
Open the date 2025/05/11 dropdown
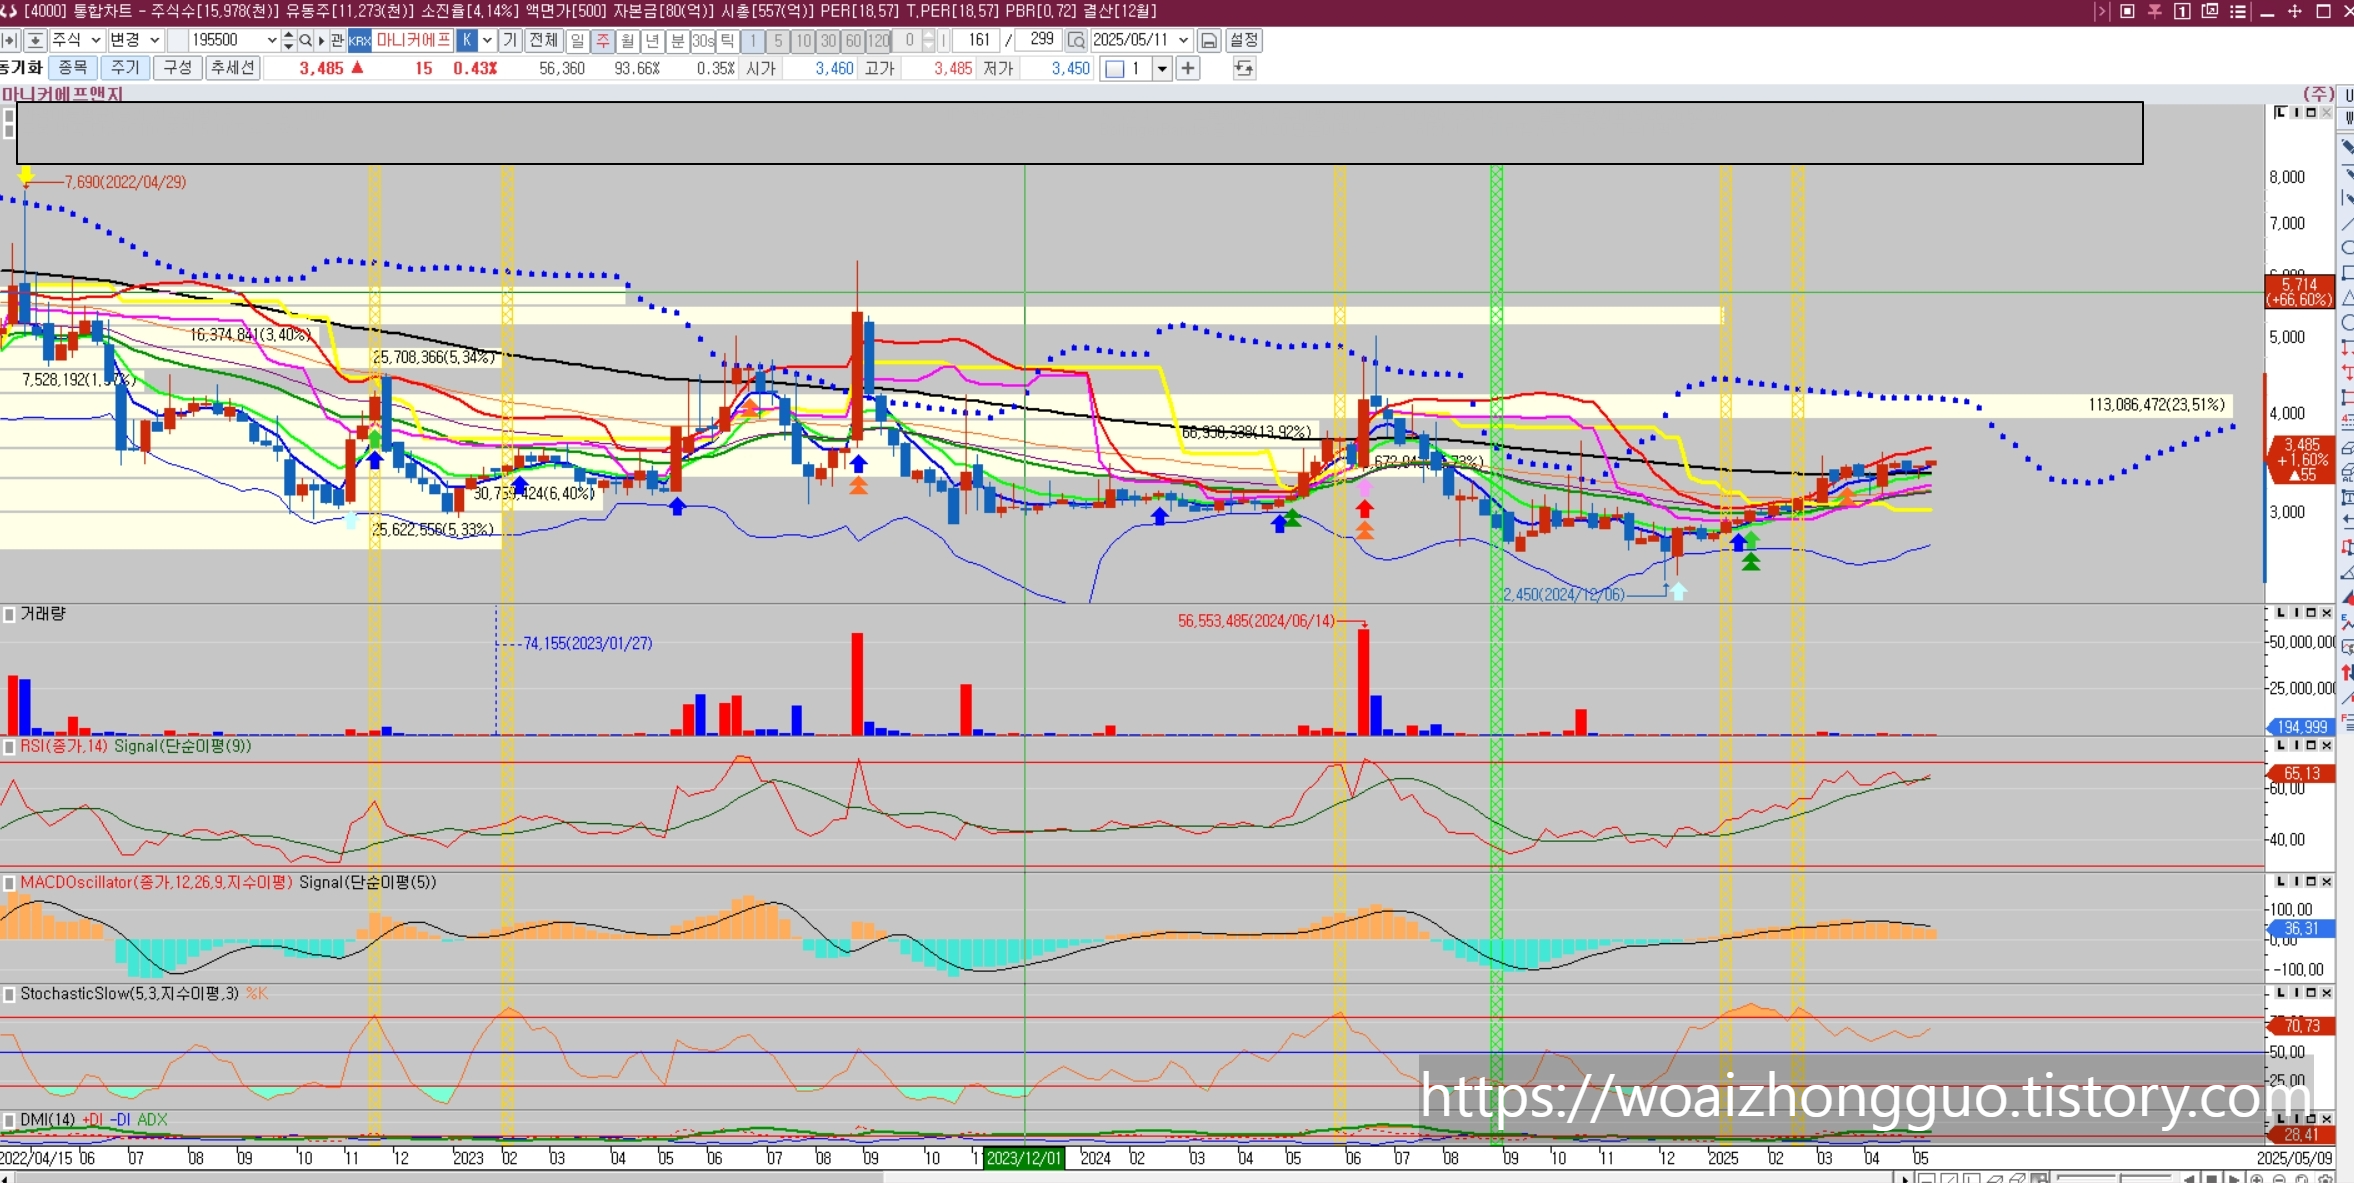1183,40
